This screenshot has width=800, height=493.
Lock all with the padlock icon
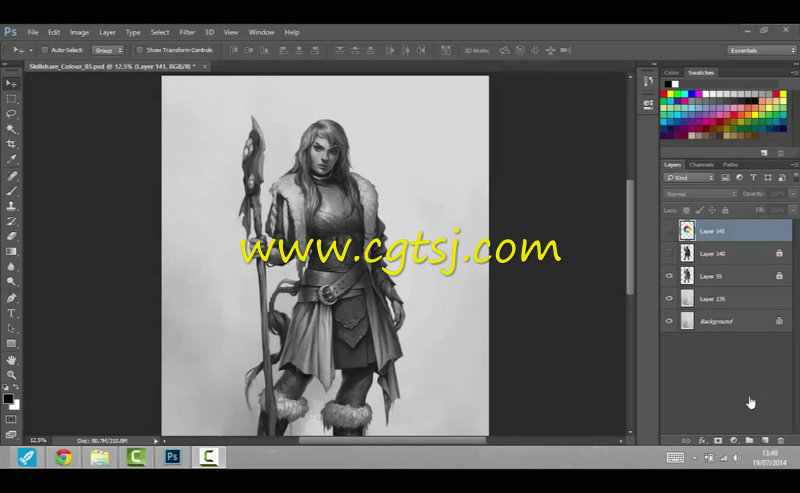(725, 210)
